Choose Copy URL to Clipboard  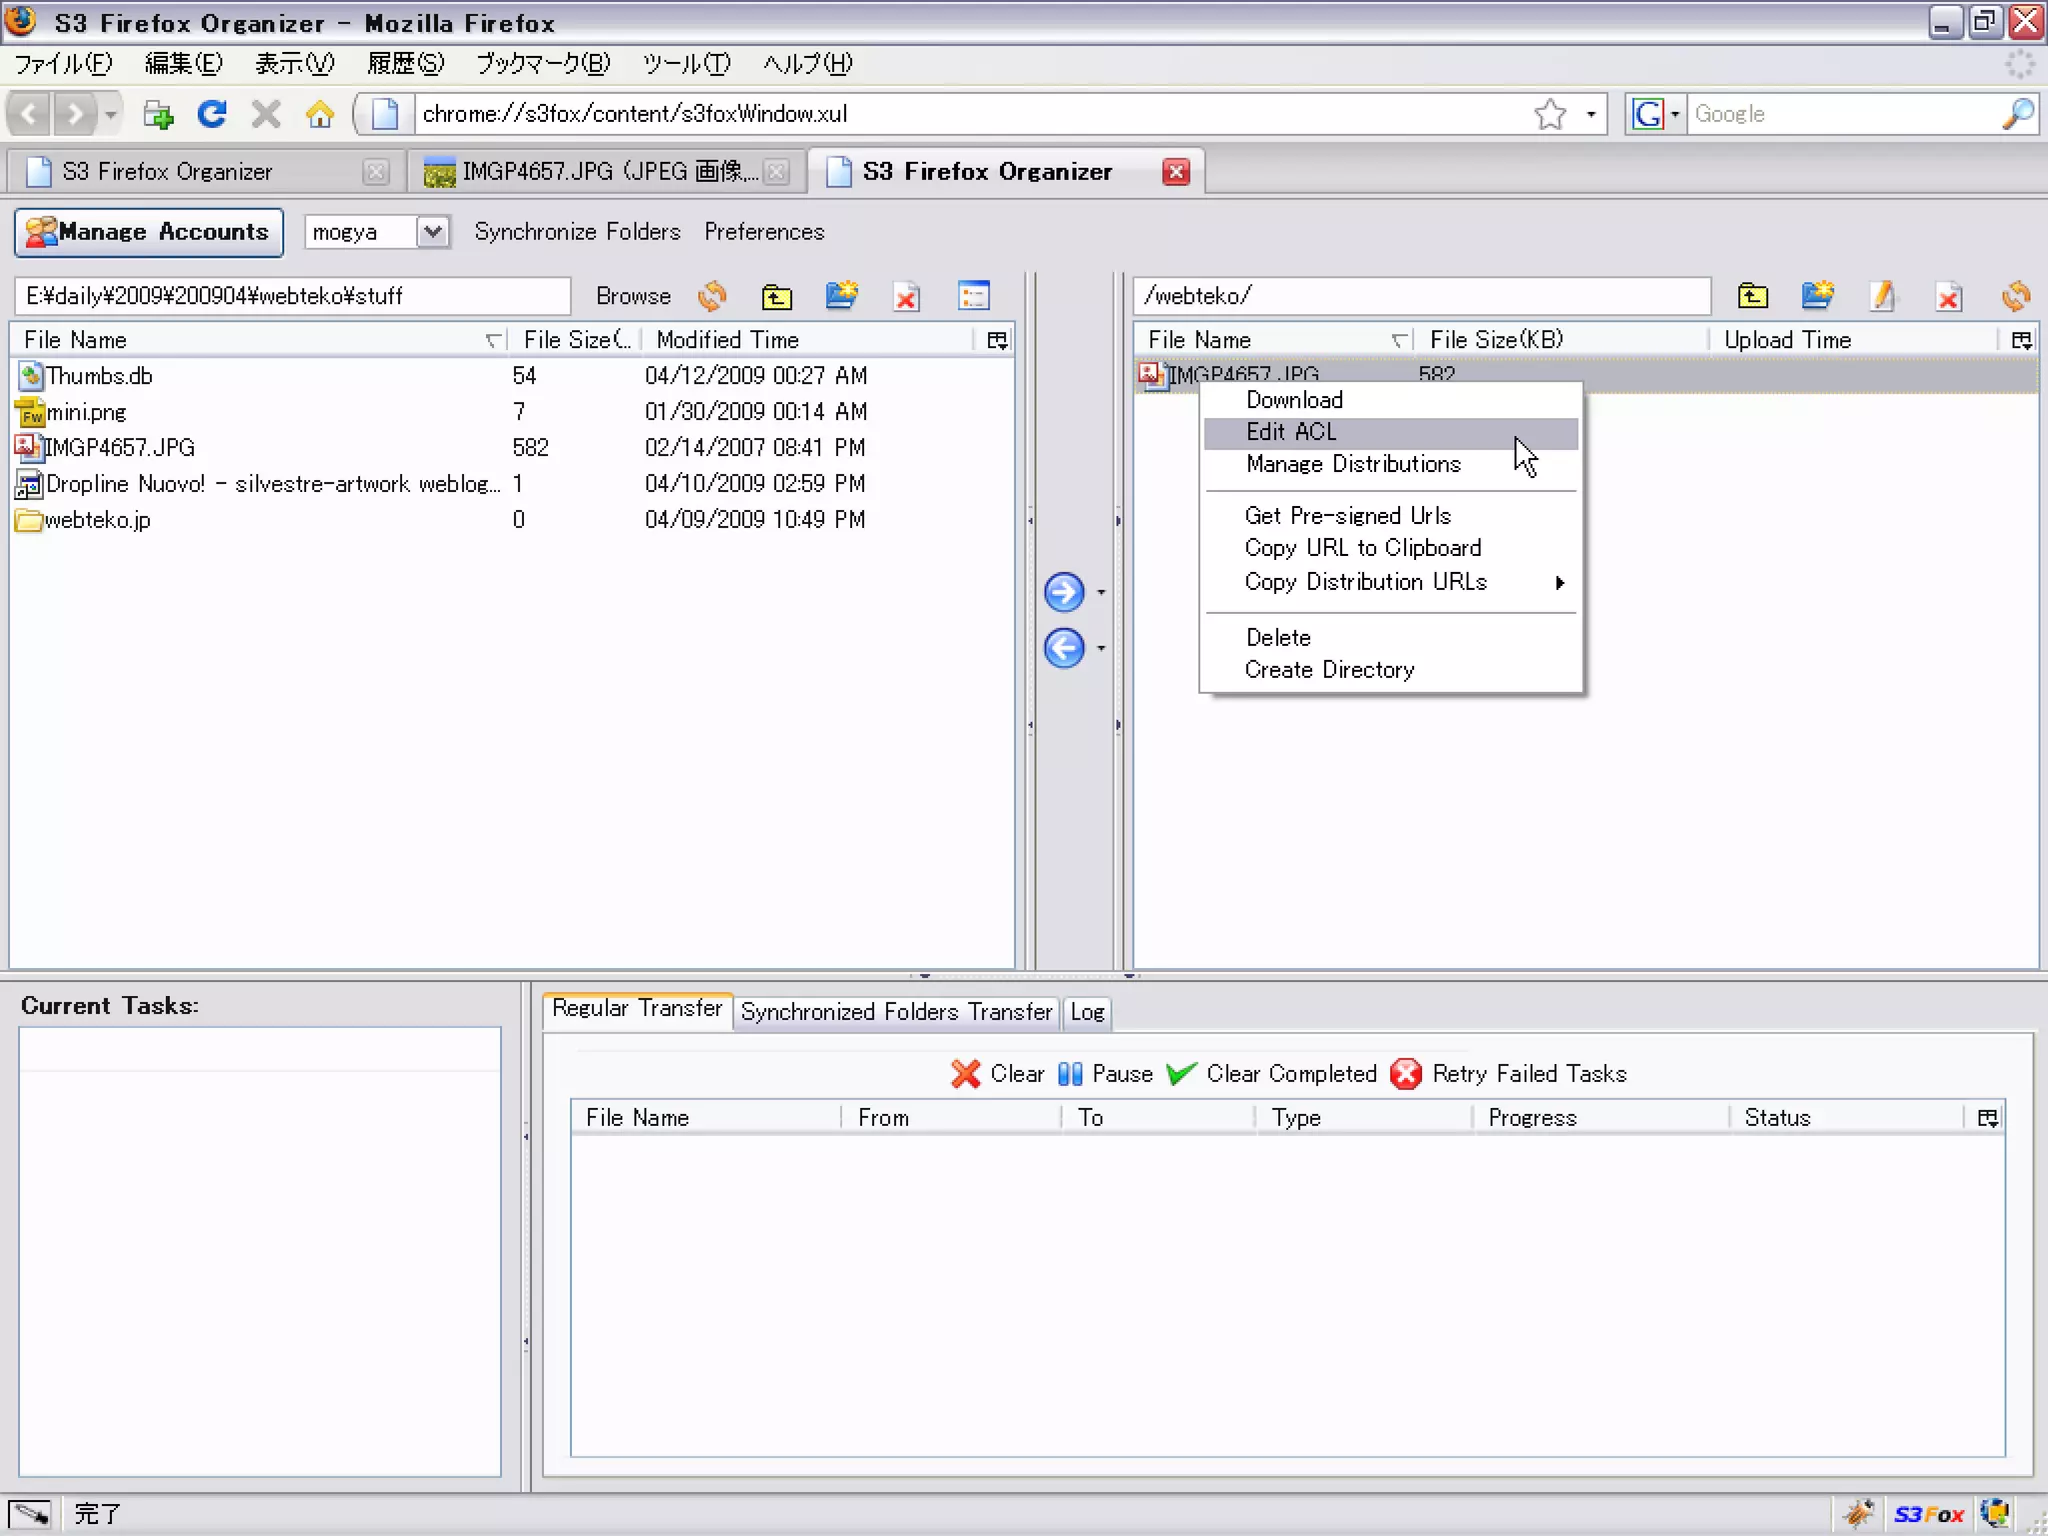pyautogui.click(x=1392, y=548)
